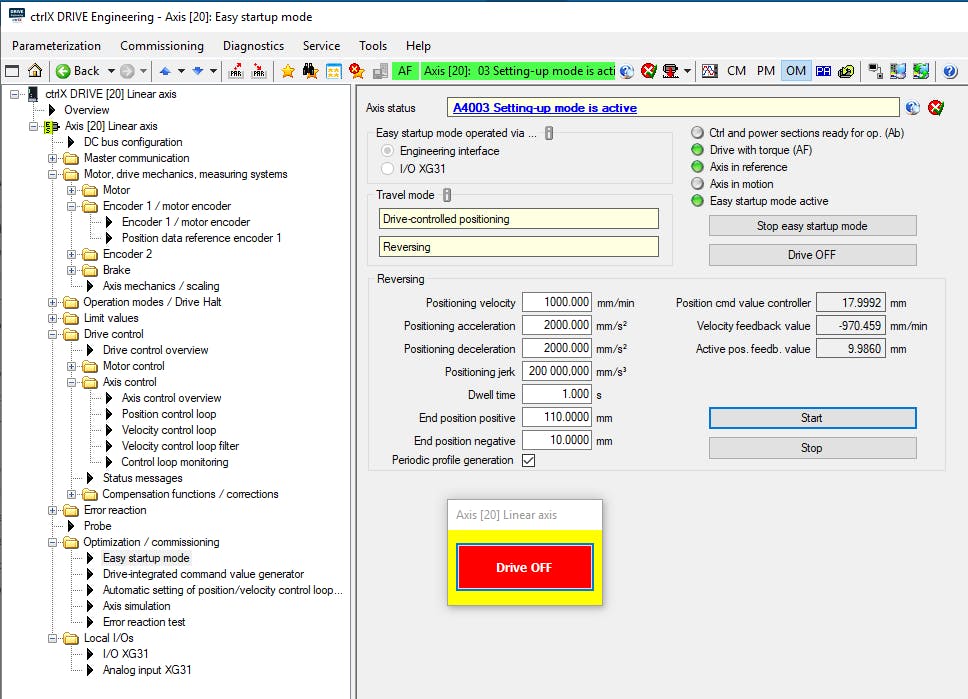Click the info icon beside Travel mode
The height and width of the screenshot is (699, 968).
coord(447,195)
